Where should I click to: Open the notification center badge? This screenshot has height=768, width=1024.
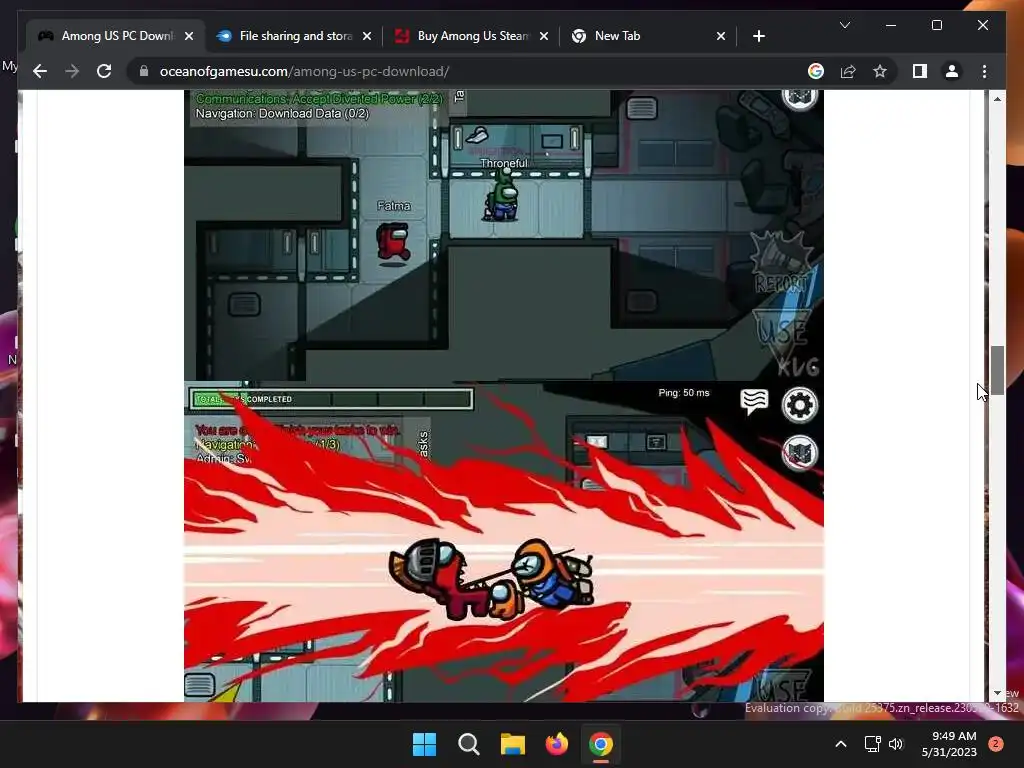coord(995,744)
